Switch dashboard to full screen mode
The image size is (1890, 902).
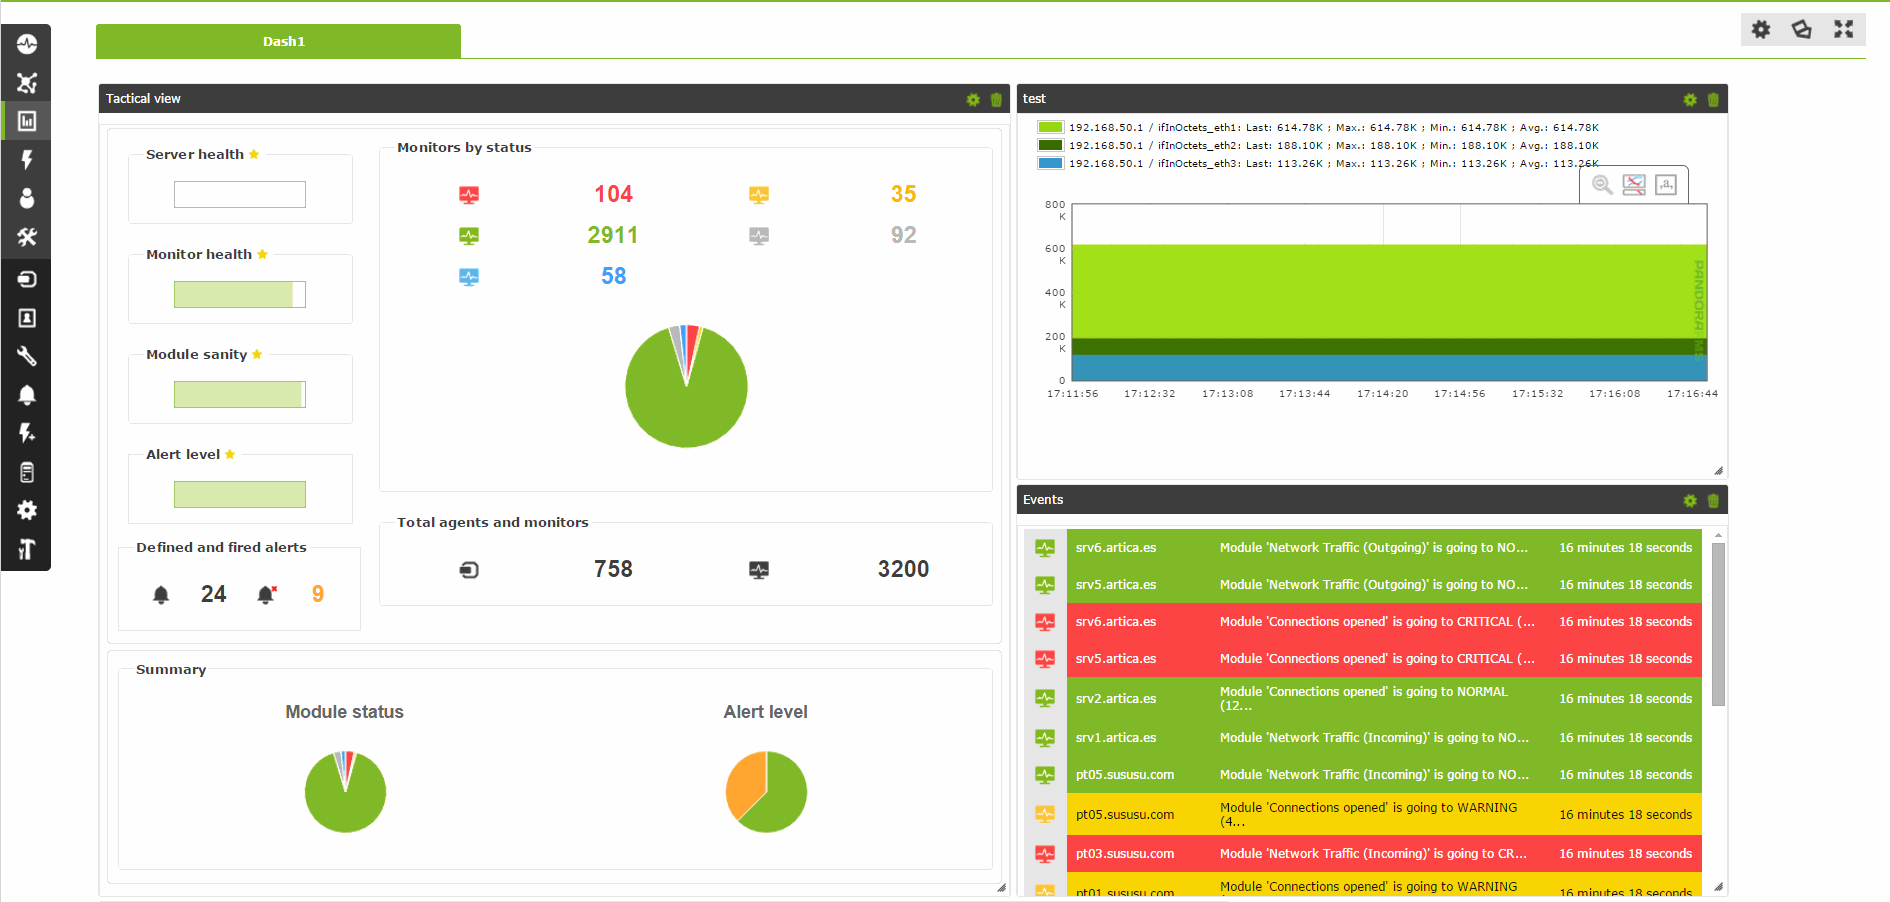click(1844, 29)
